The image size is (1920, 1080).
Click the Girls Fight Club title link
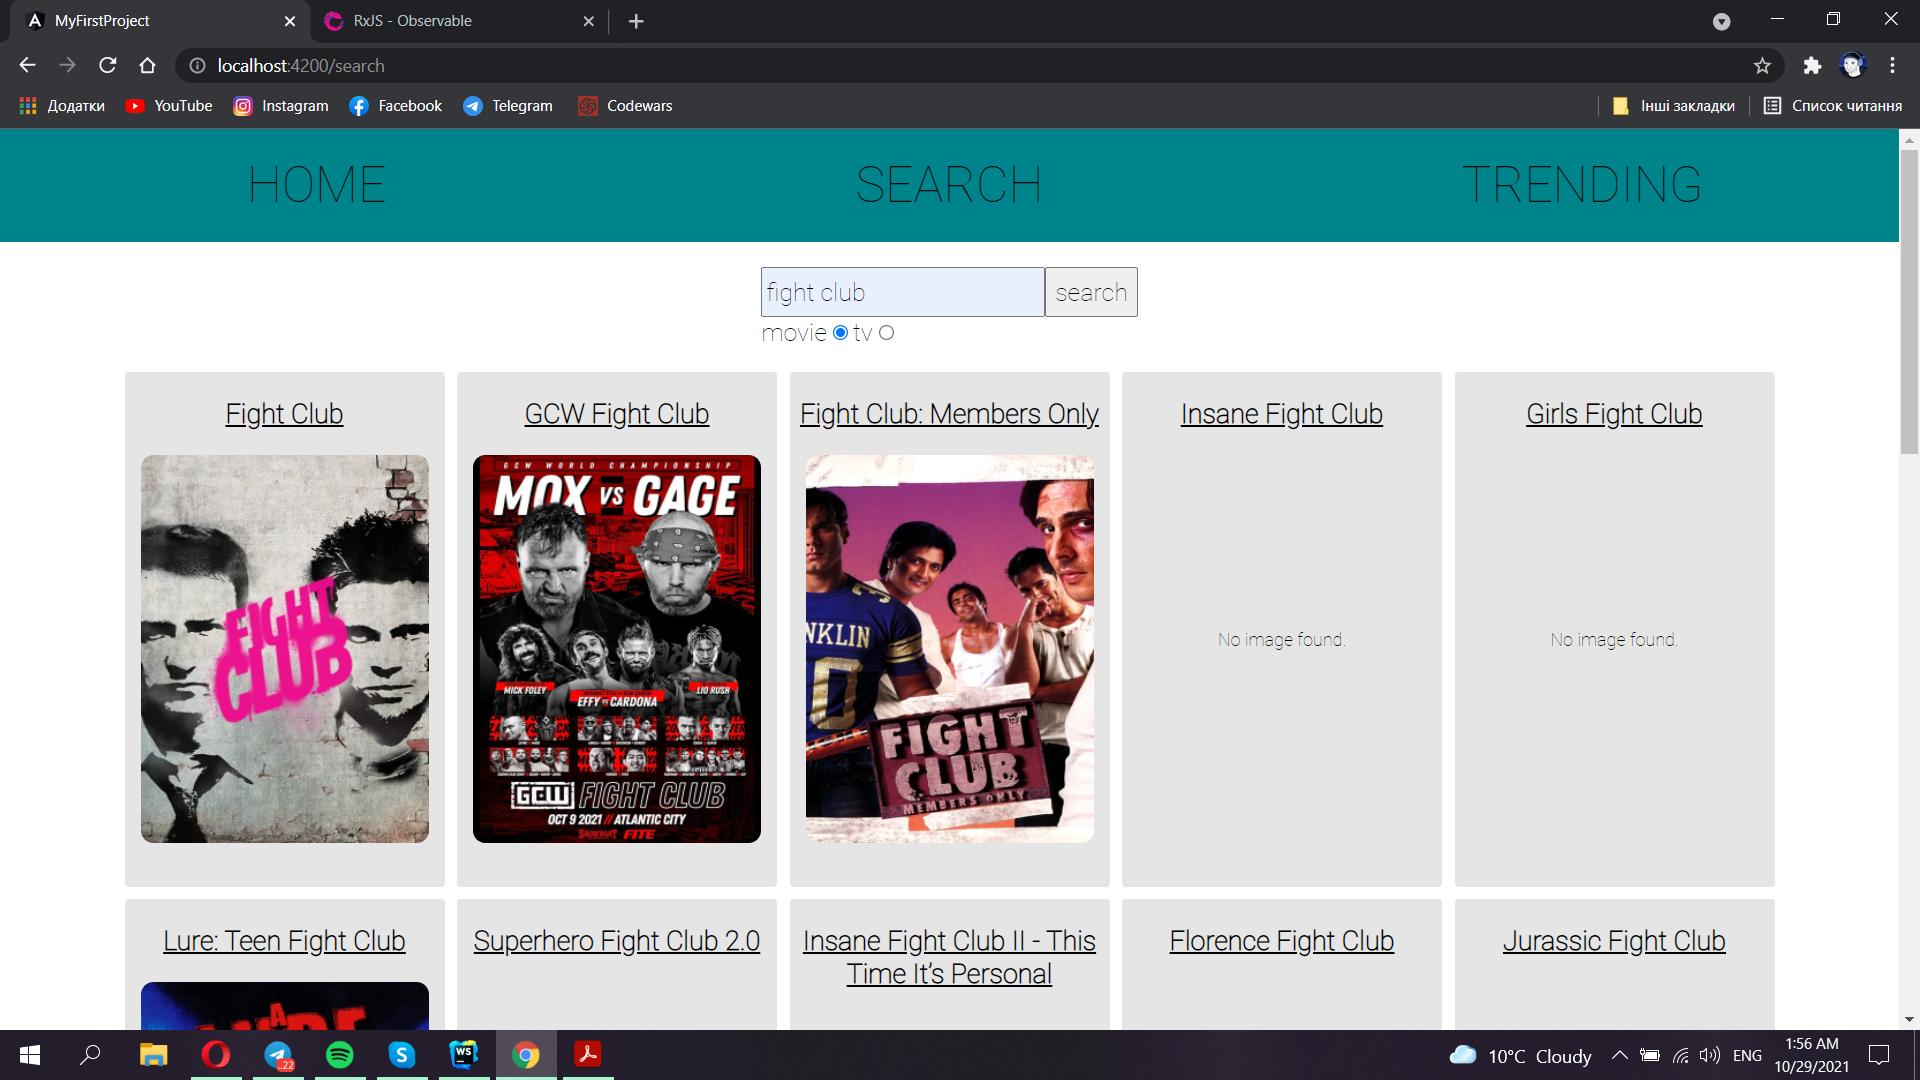(1613, 414)
